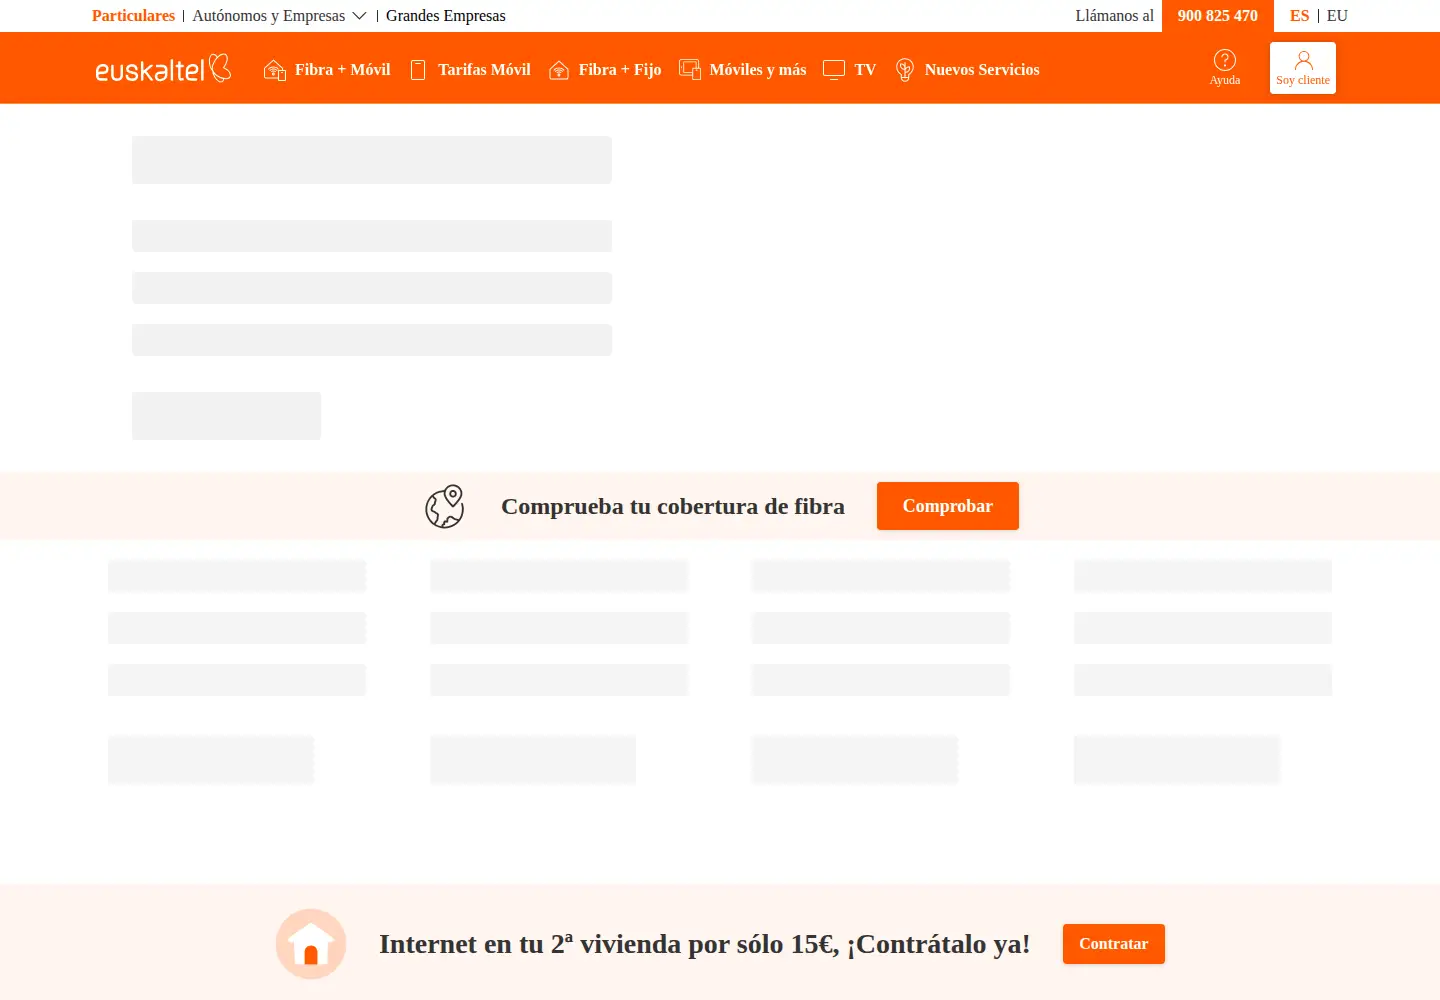Click the 'Internet en tu 2ª vivienda' heading
This screenshot has width=1440, height=1000.
coord(705,944)
